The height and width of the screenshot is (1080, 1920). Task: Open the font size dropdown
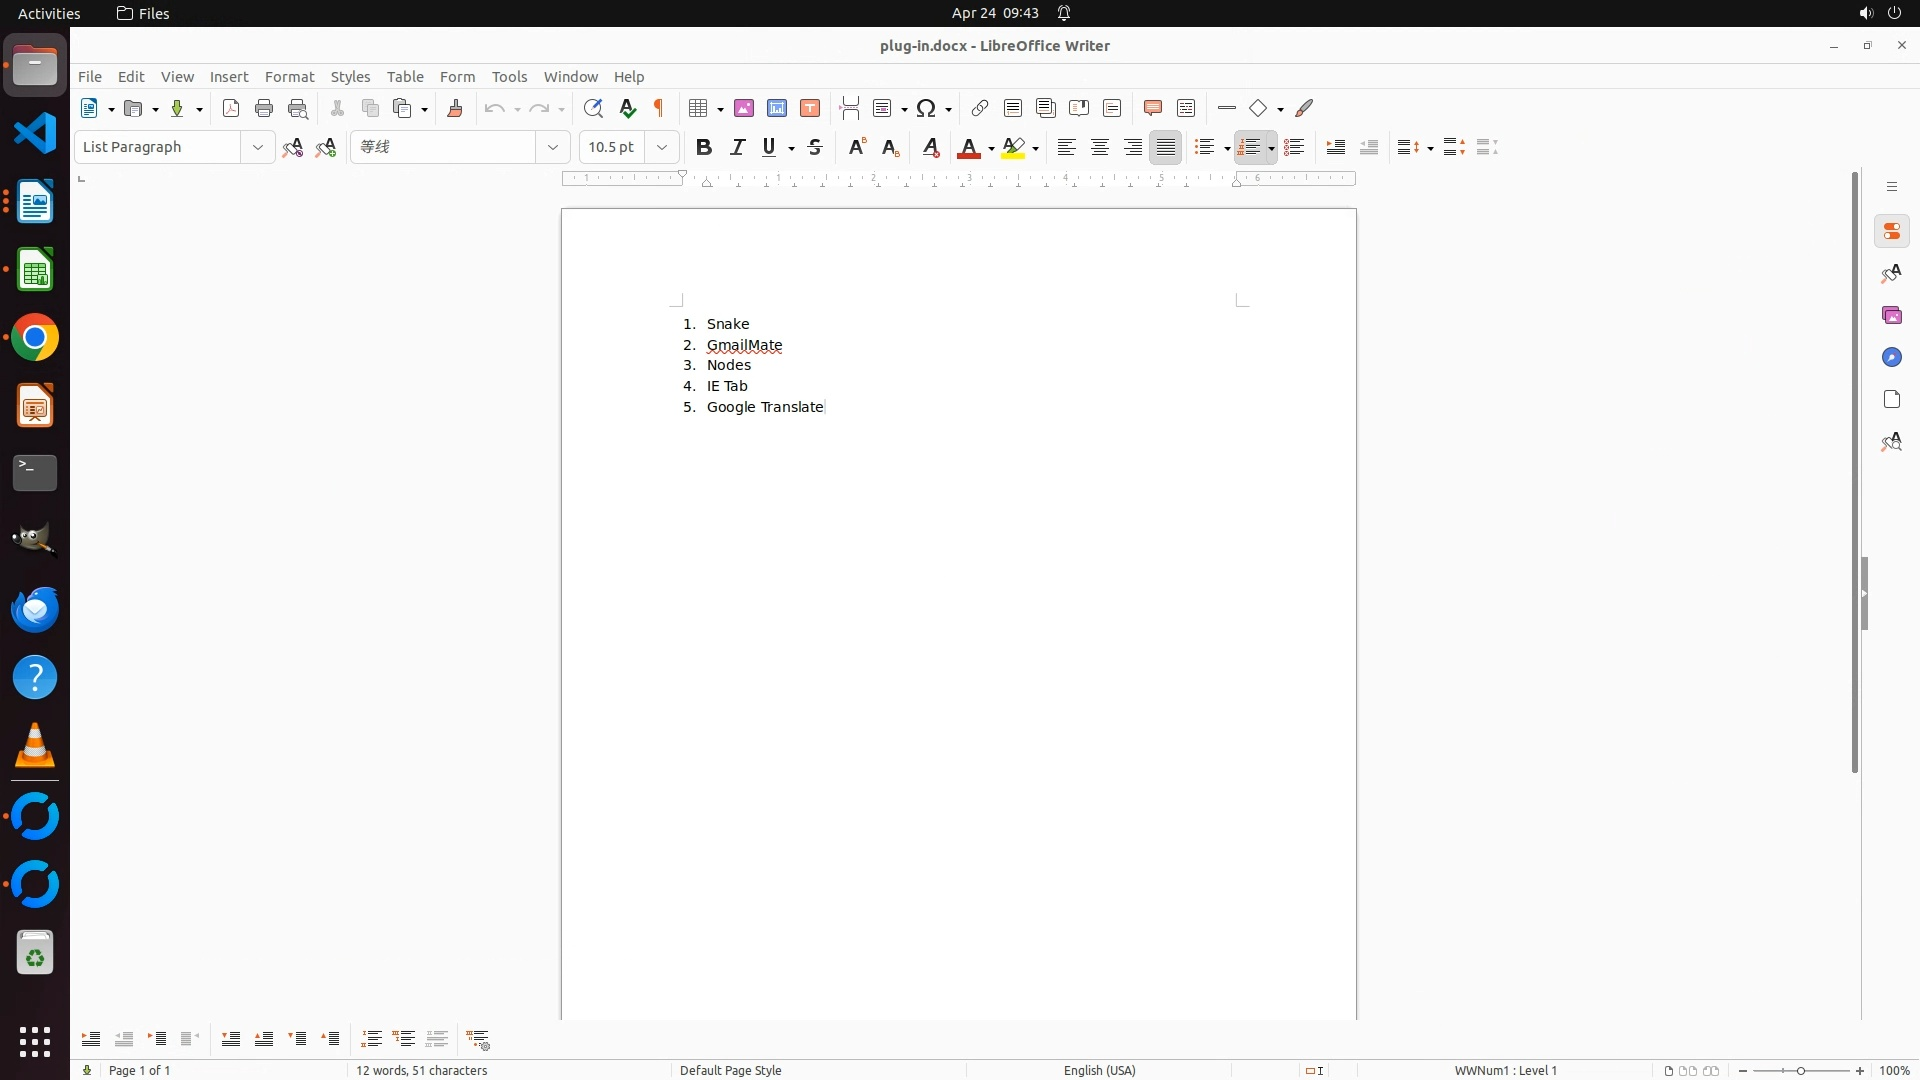pos(662,147)
